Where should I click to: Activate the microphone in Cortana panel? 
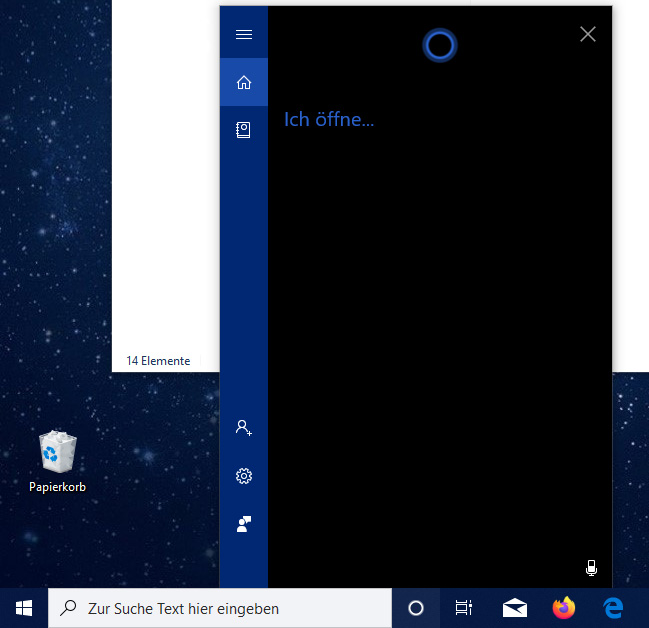(x=591, y=568)
